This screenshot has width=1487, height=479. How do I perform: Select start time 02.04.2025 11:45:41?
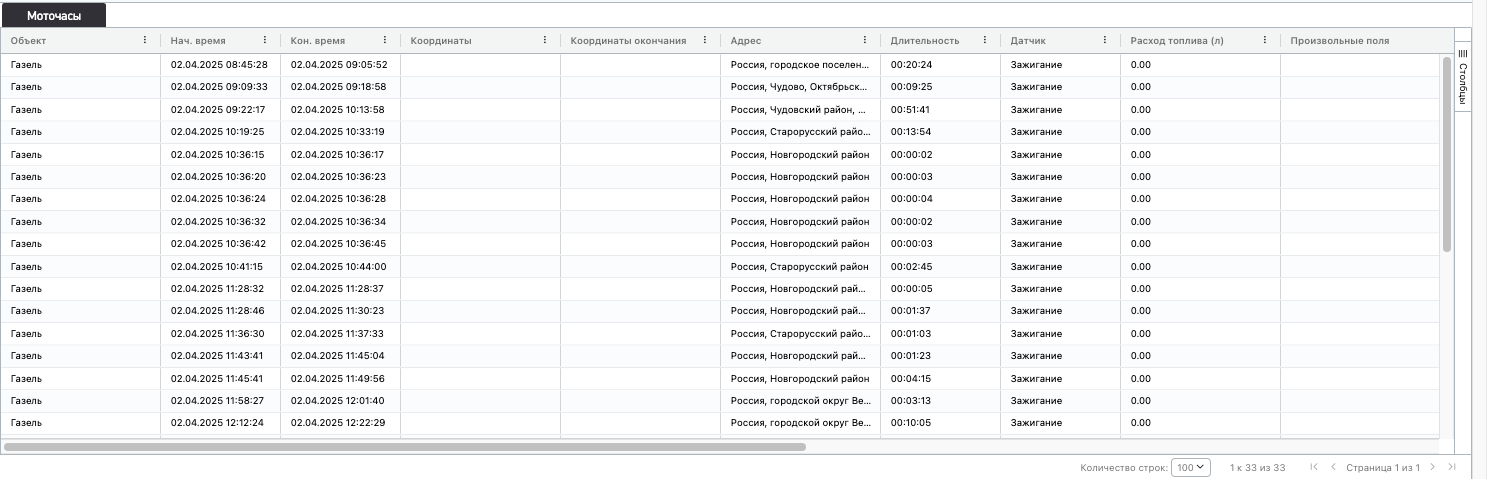click(x=217, y=378)
